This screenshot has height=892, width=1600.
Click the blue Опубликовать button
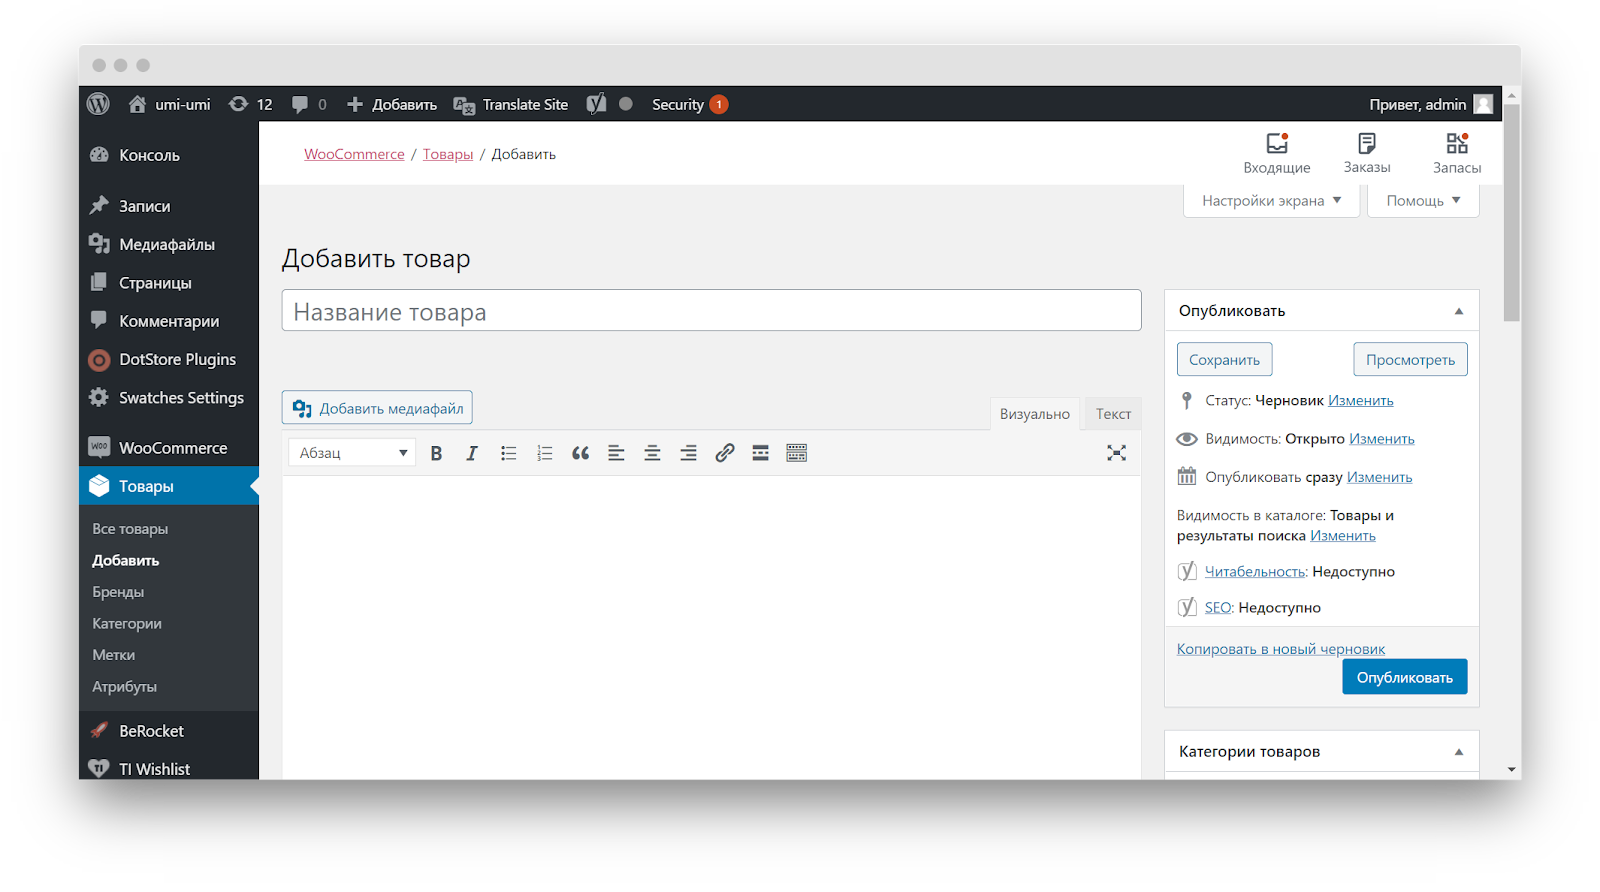pos(1404,677)
